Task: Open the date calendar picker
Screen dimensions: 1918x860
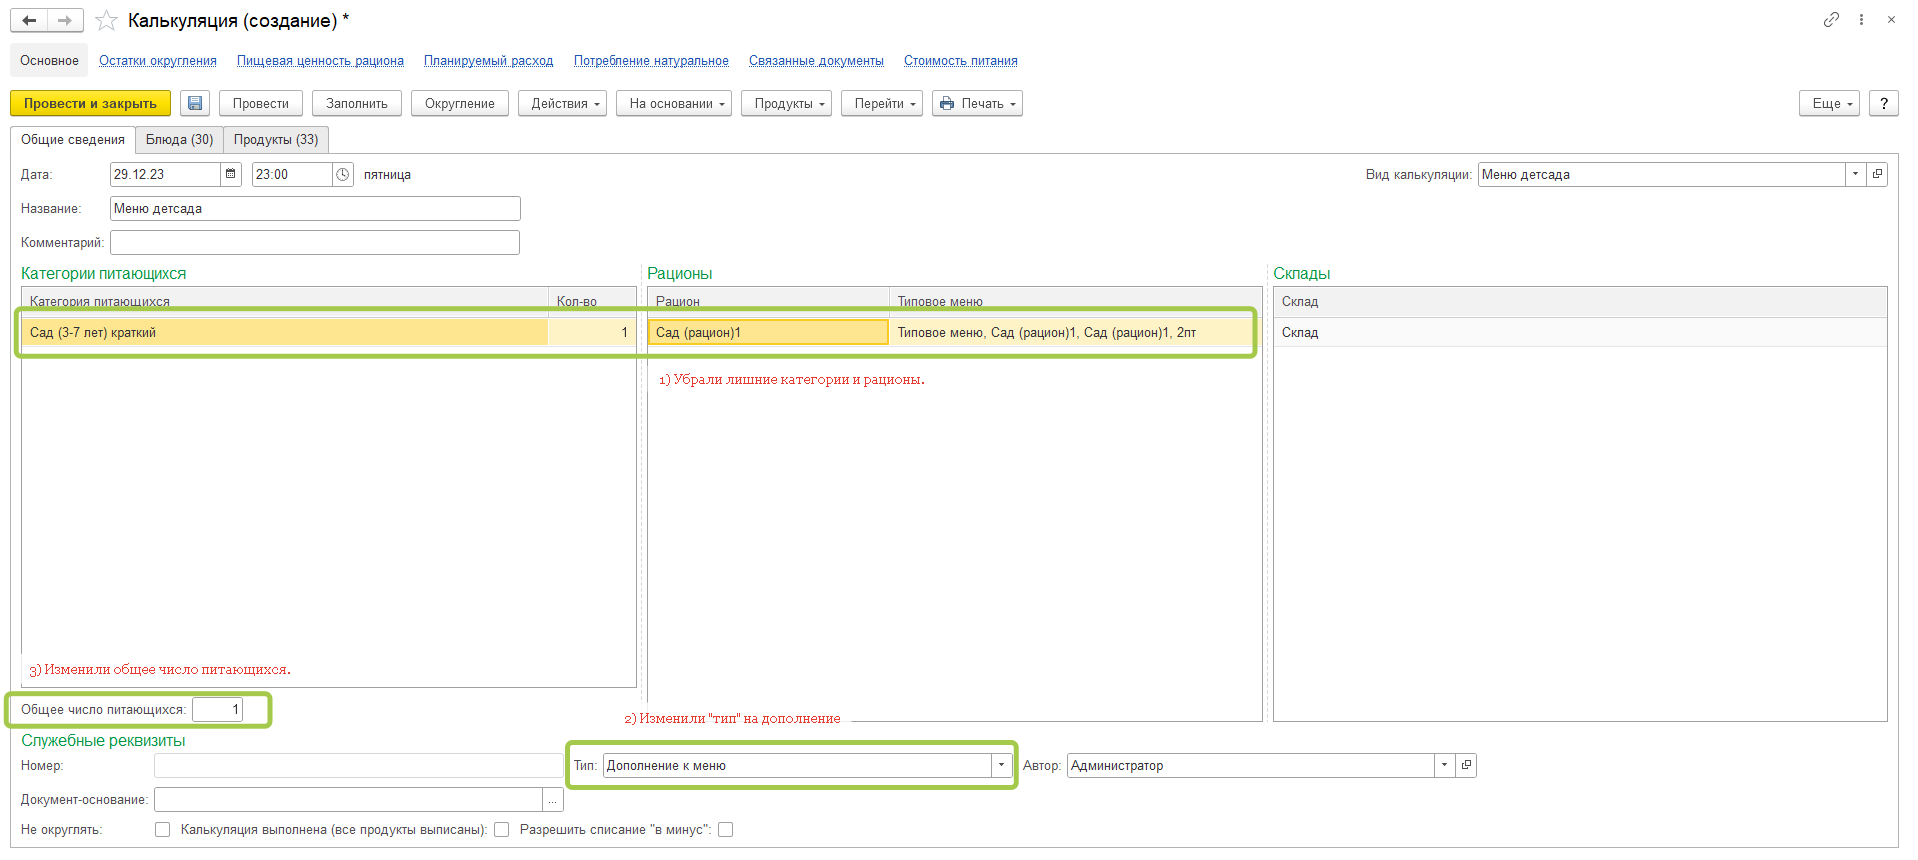Action: 231,174
